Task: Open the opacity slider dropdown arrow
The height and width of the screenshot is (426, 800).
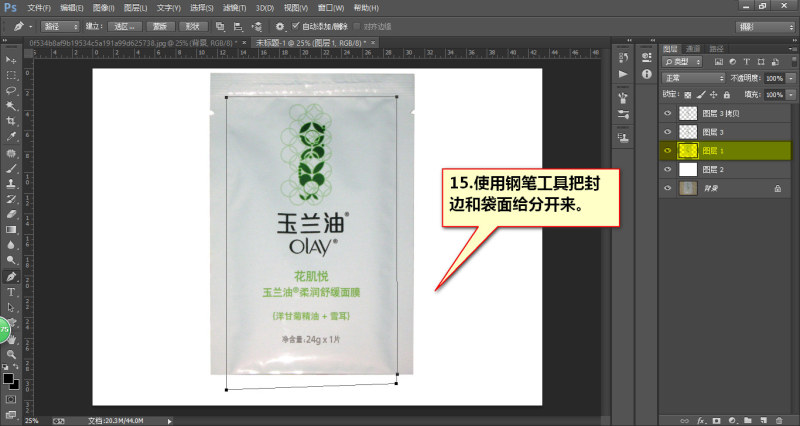Action: [x=791, y=78]
